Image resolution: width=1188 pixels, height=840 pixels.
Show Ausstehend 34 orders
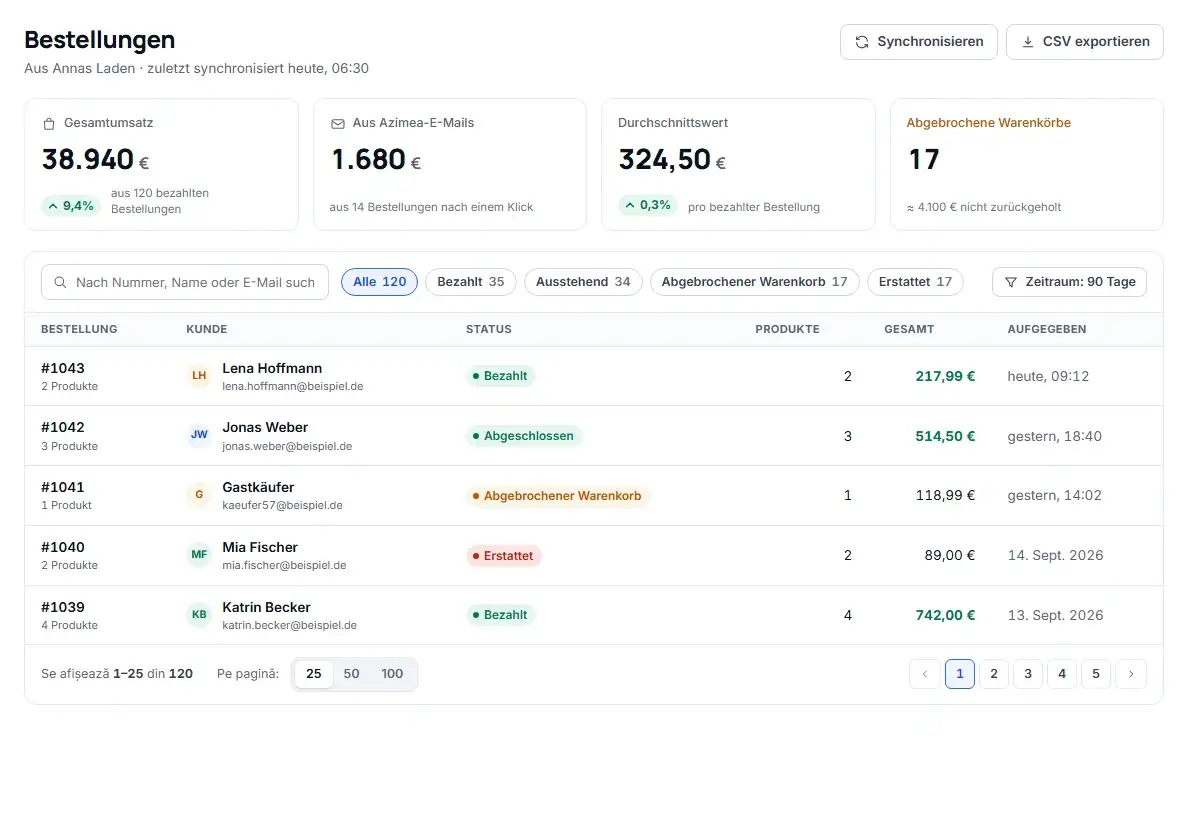point(583,282)
